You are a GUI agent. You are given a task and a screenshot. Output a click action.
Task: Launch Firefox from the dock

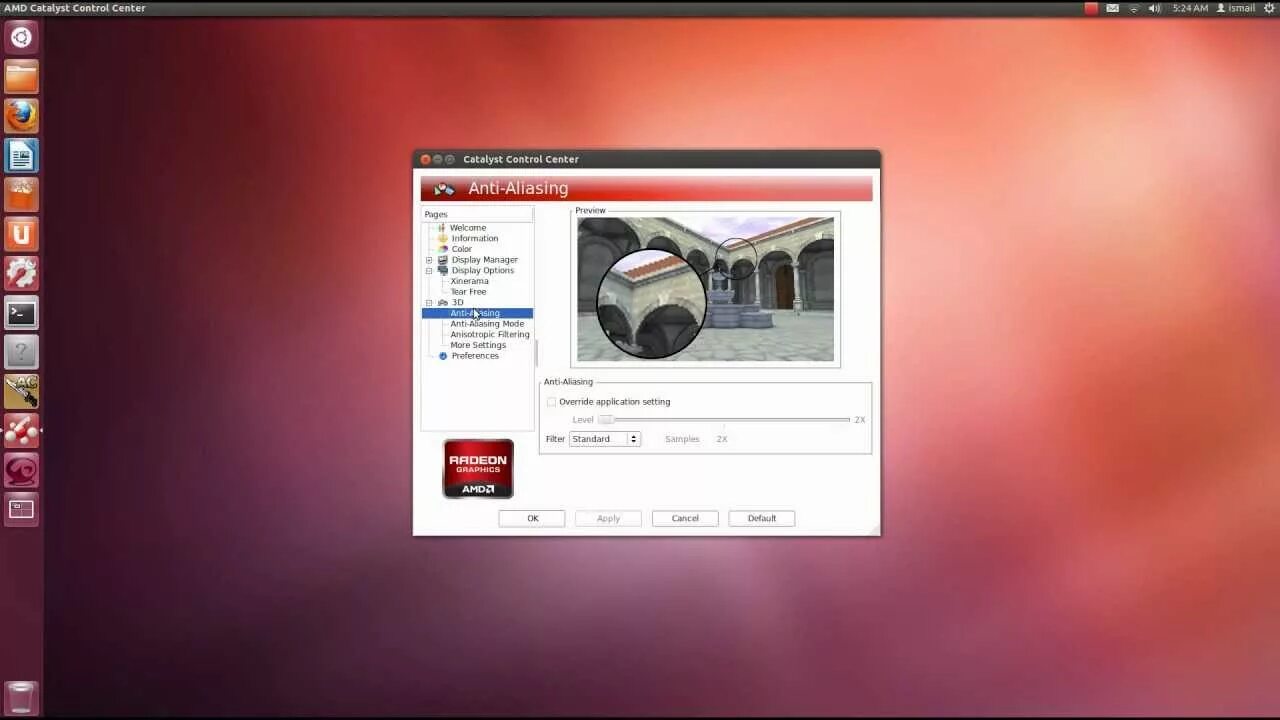pos(21,116)
